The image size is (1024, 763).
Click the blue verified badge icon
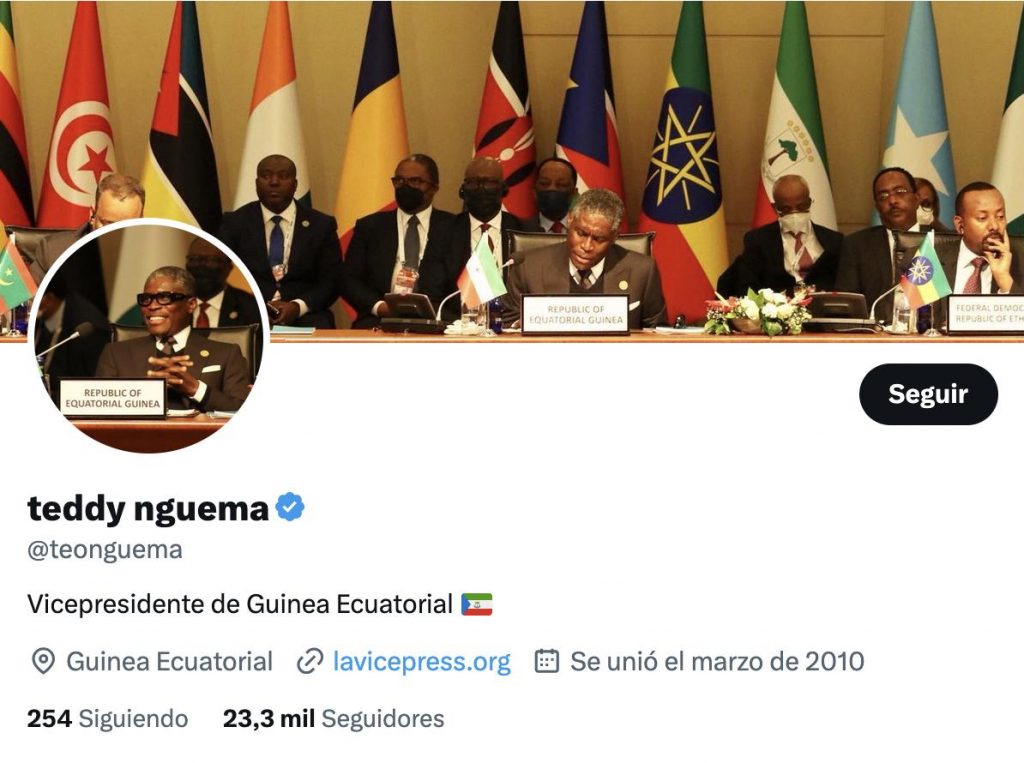pyautogui.click(x=289, y=507)
